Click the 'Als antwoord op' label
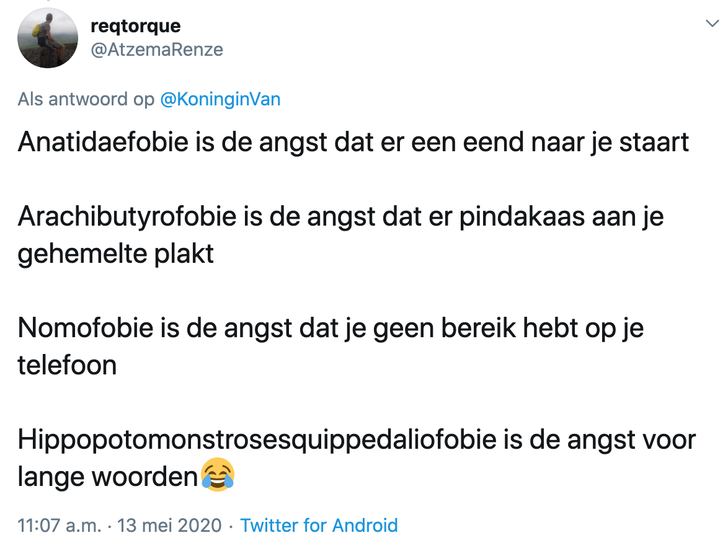 pos(86,100)
